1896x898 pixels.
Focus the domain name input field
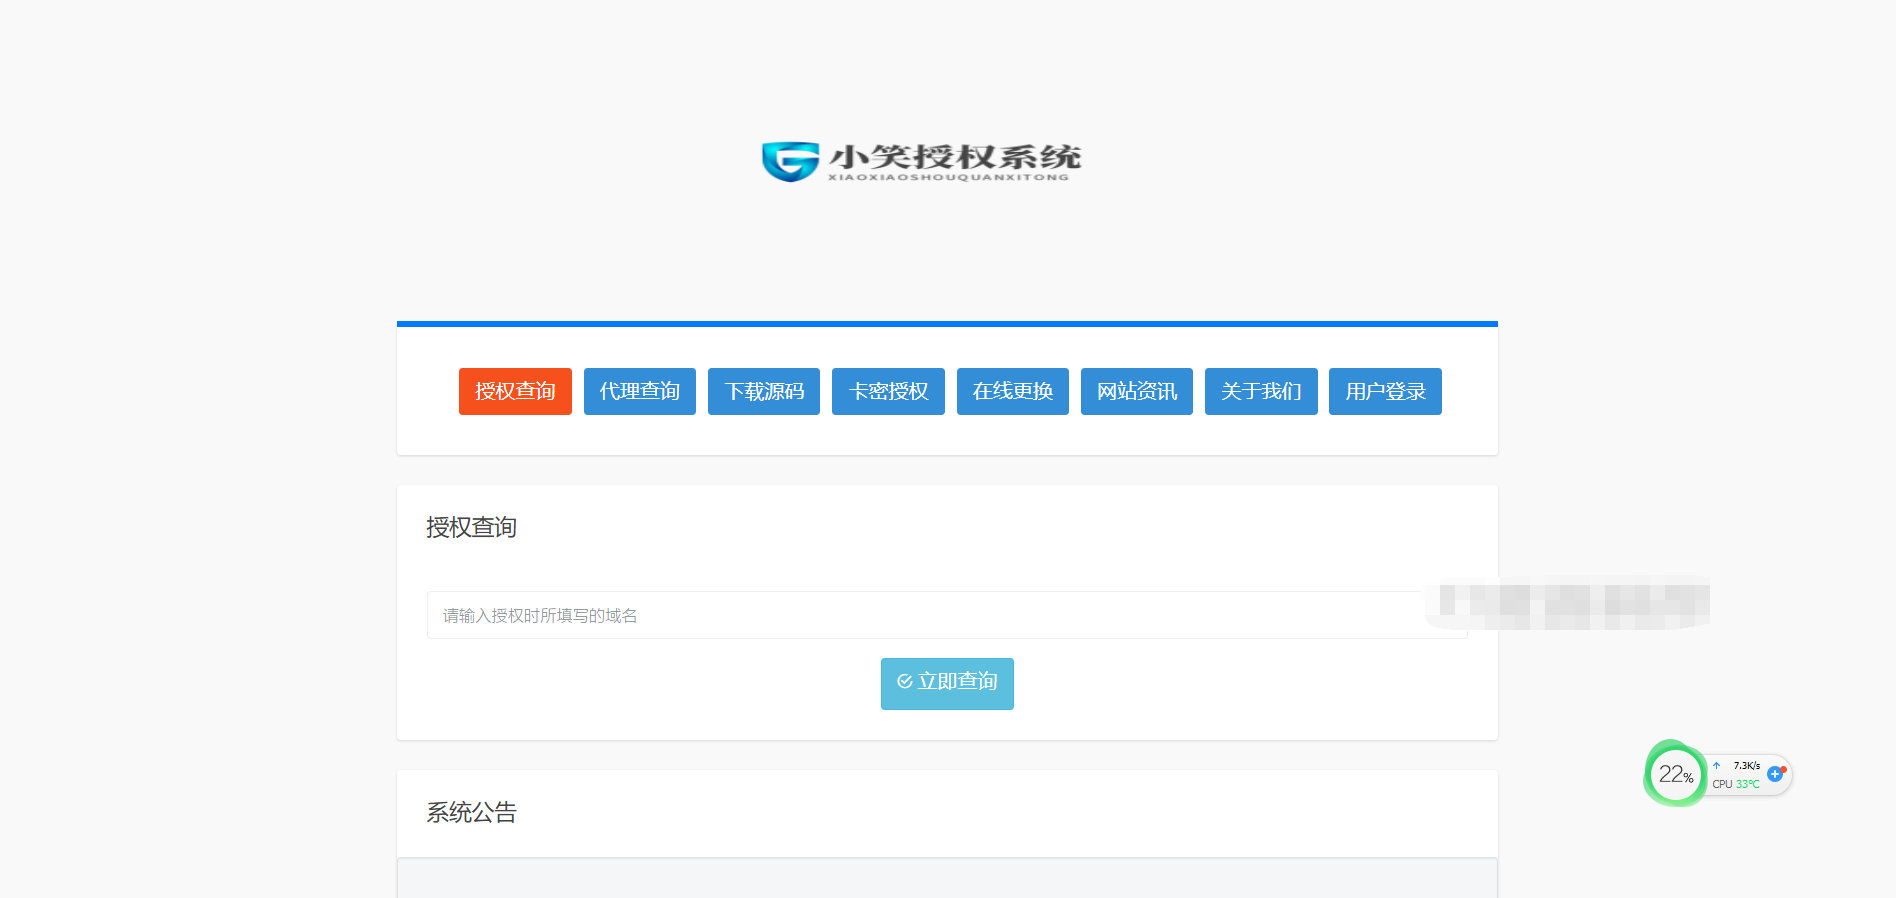920,615
